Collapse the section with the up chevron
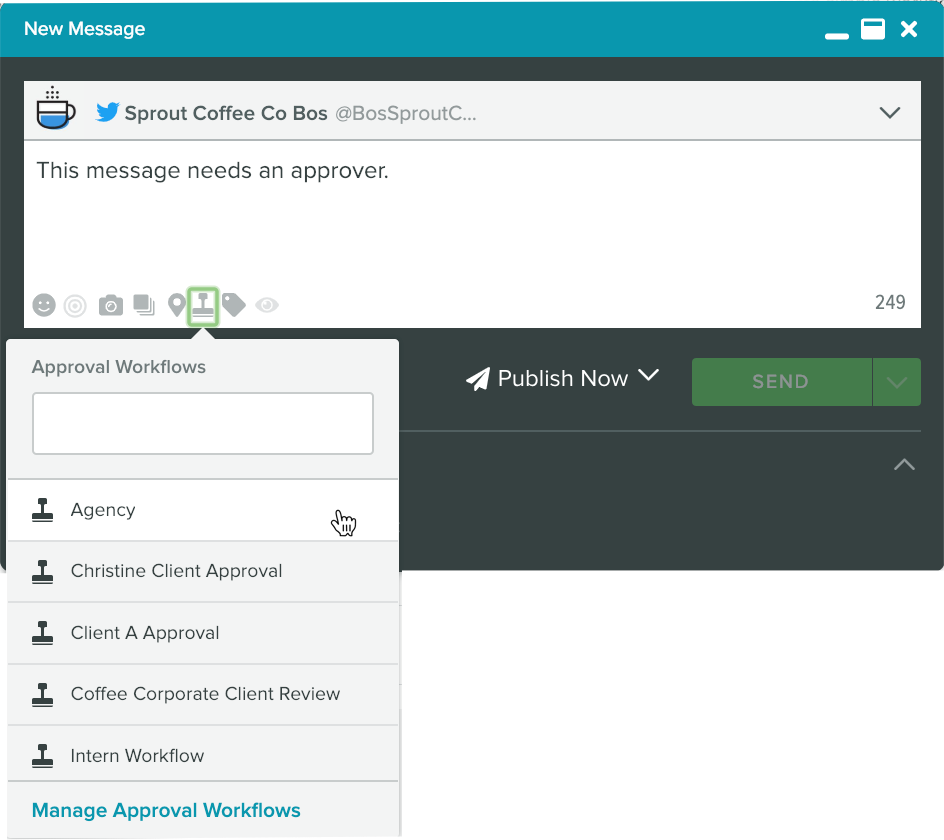 pos(904,464)
